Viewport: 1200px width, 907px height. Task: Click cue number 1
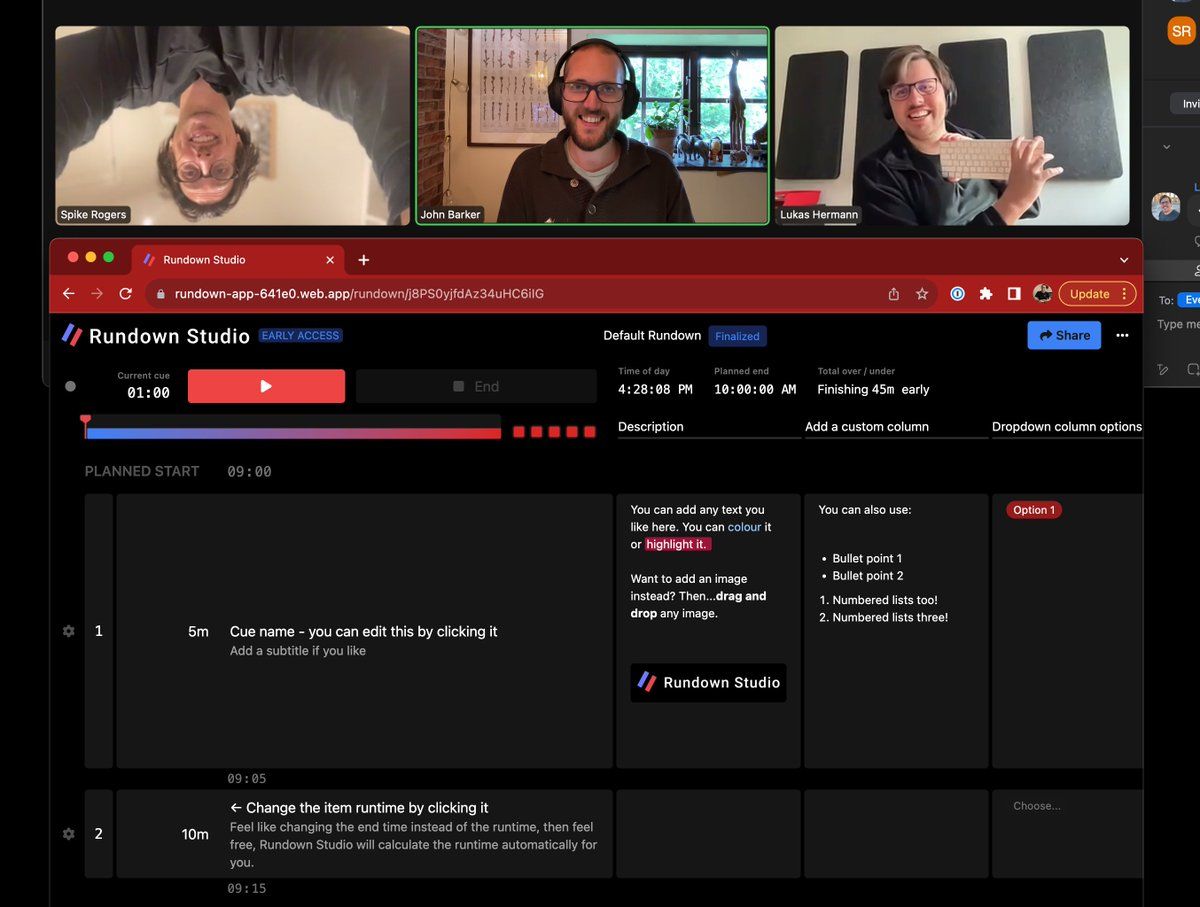pos(98,631)
